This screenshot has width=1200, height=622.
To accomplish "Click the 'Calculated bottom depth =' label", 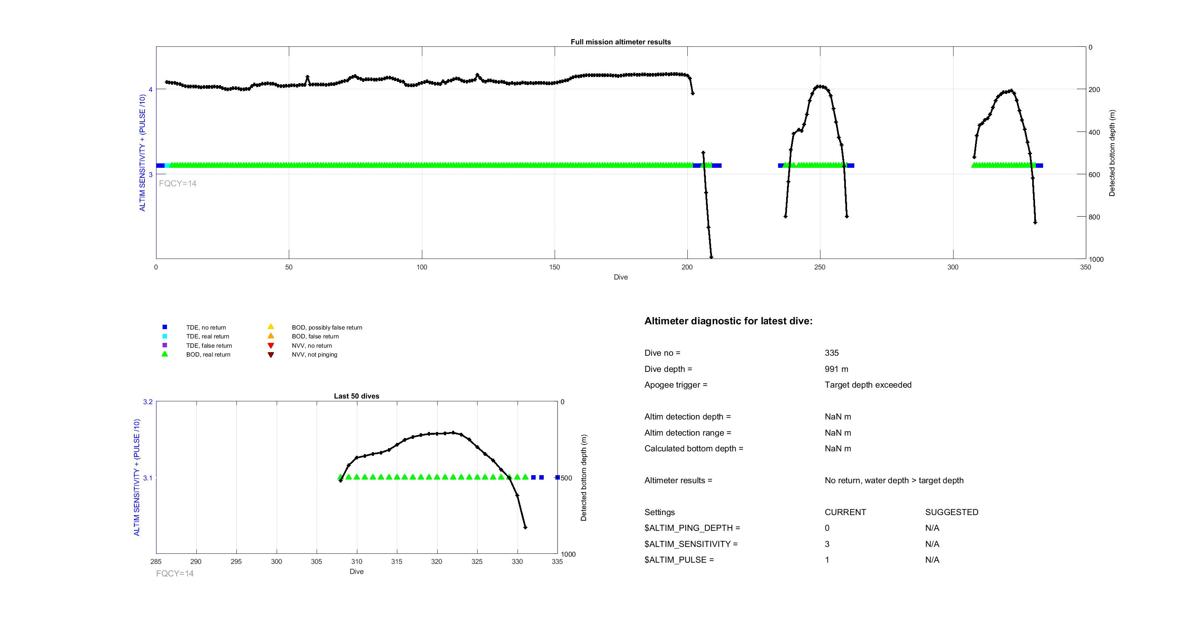I will click(695, 448).
